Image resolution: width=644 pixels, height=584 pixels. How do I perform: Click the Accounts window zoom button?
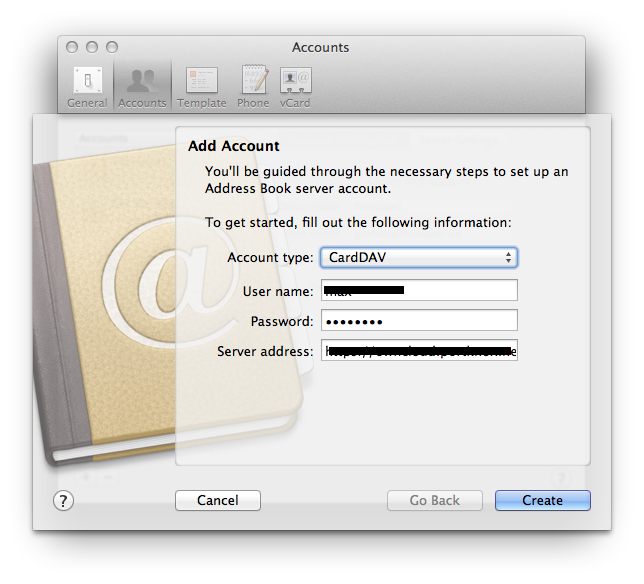pos(112,47)
